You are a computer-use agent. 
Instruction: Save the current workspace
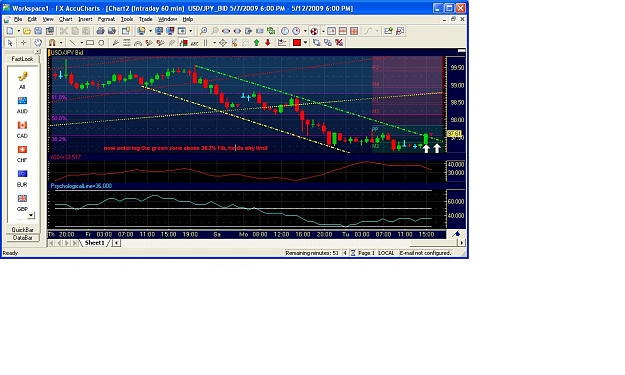(x=38, y=31)
